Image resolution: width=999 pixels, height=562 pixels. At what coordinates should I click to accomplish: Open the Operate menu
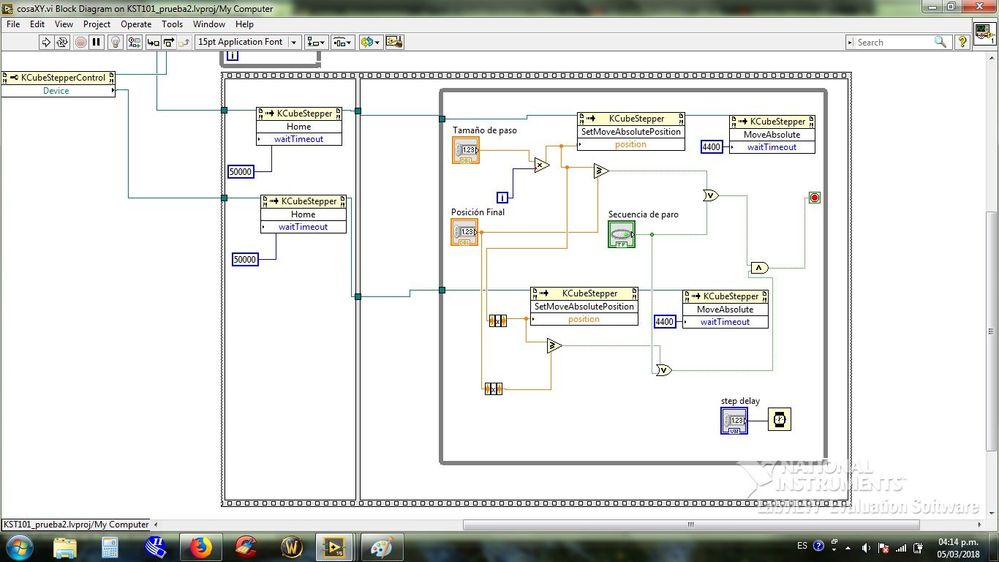pos(136,24)
